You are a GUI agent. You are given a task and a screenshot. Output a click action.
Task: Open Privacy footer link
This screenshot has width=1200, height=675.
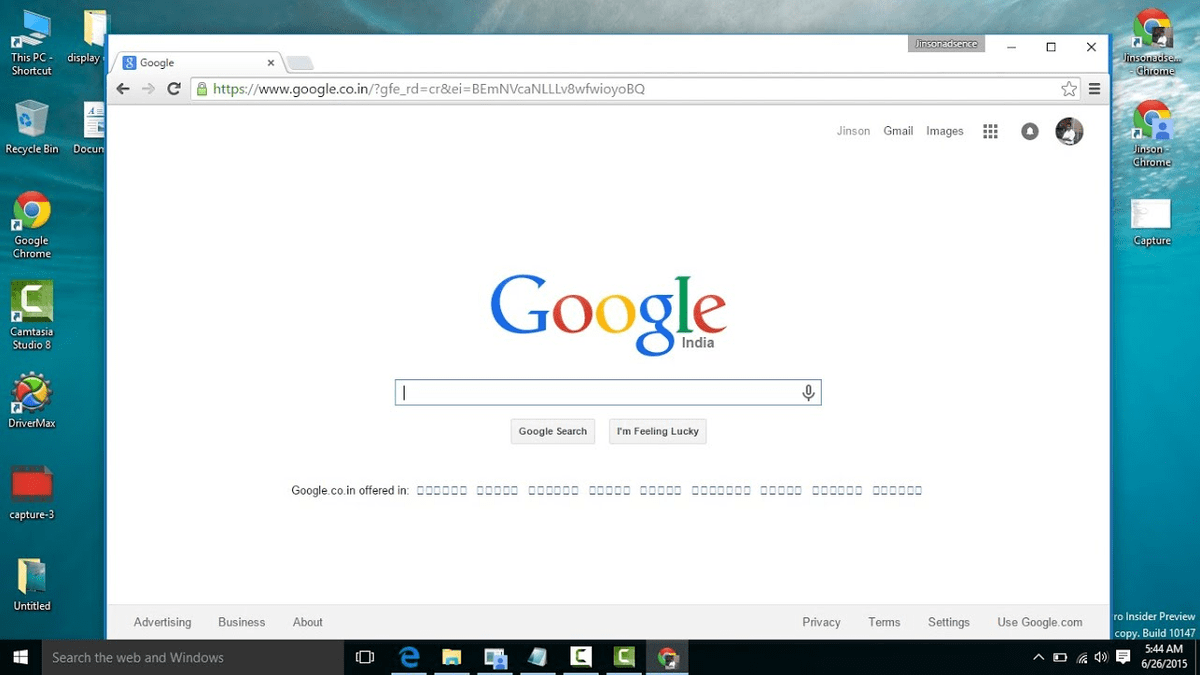coord(821,622)
